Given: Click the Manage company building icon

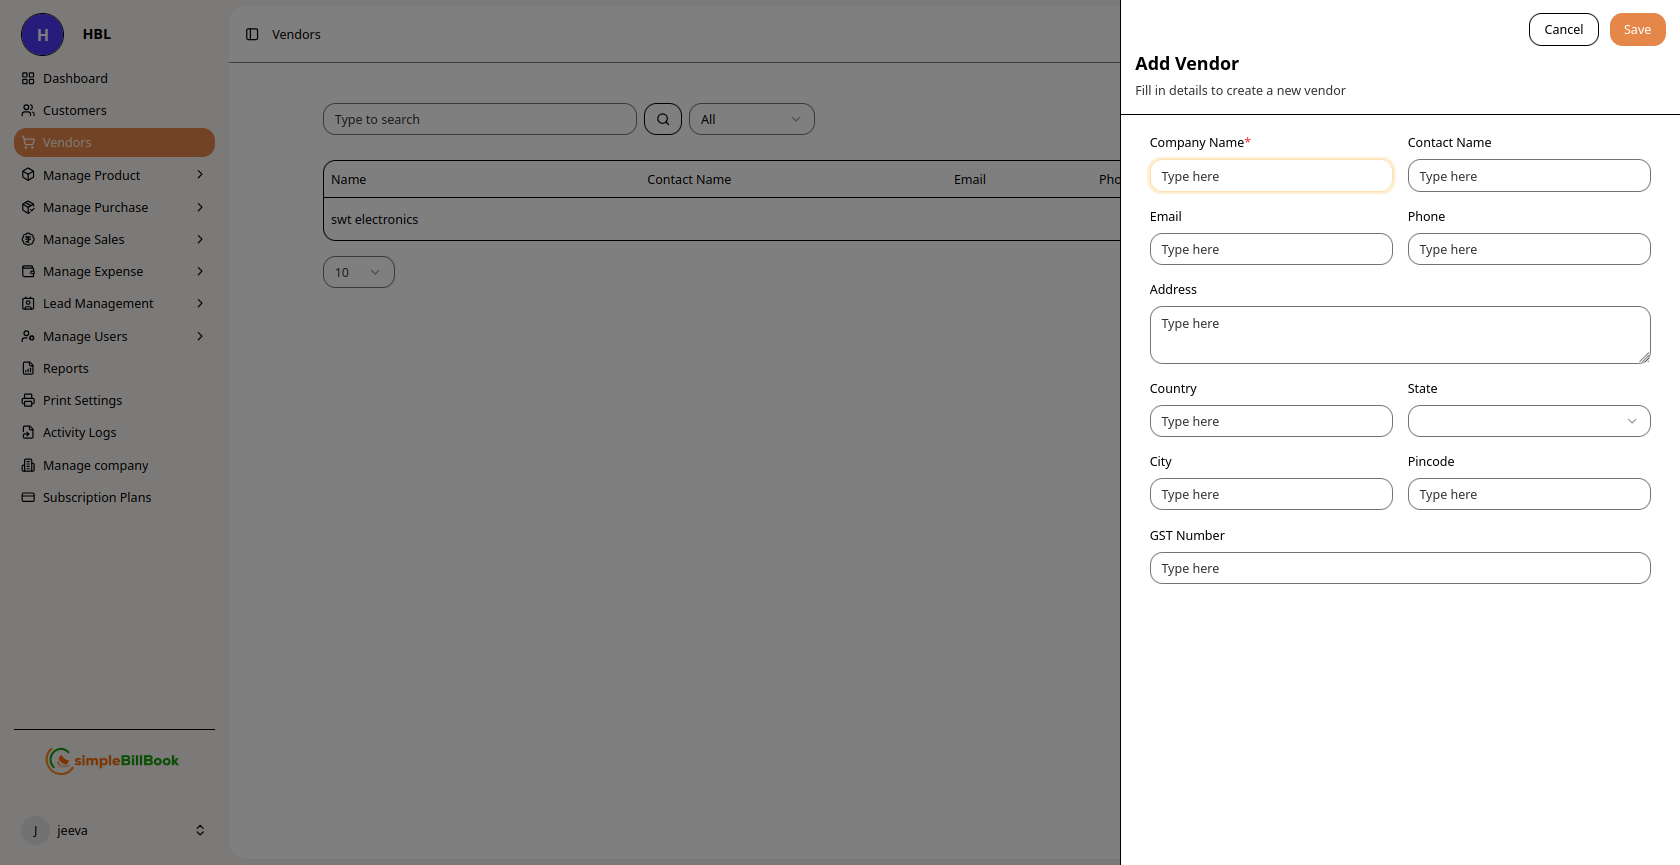Looking at the screenshot, I should point(28,465).
